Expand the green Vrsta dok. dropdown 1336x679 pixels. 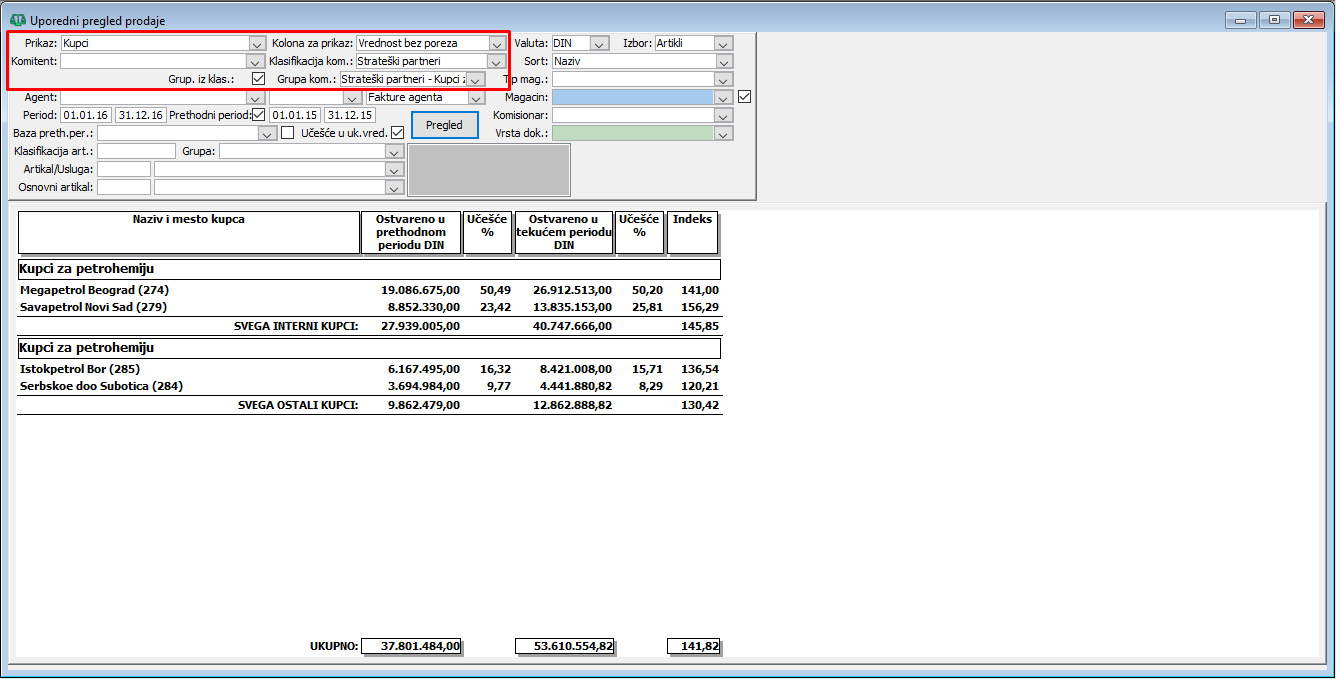(x=724, y=133)
